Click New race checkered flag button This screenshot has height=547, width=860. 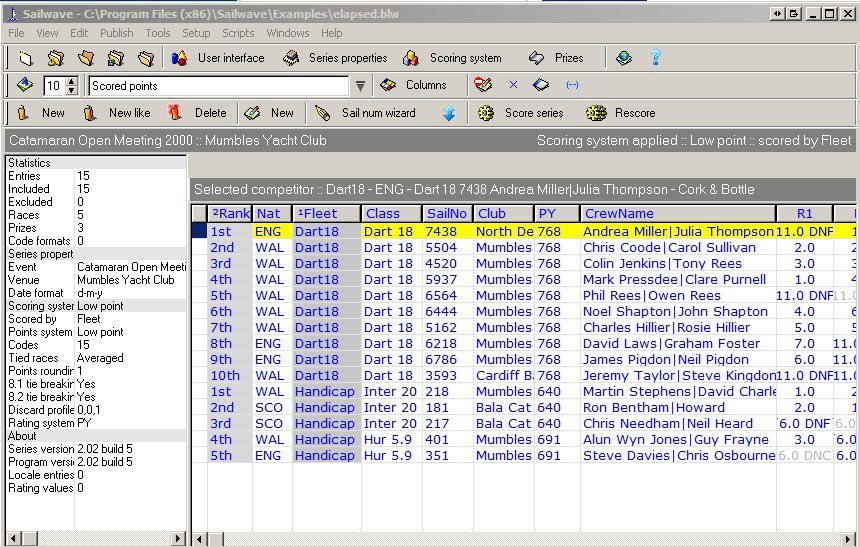coord(269,113)
